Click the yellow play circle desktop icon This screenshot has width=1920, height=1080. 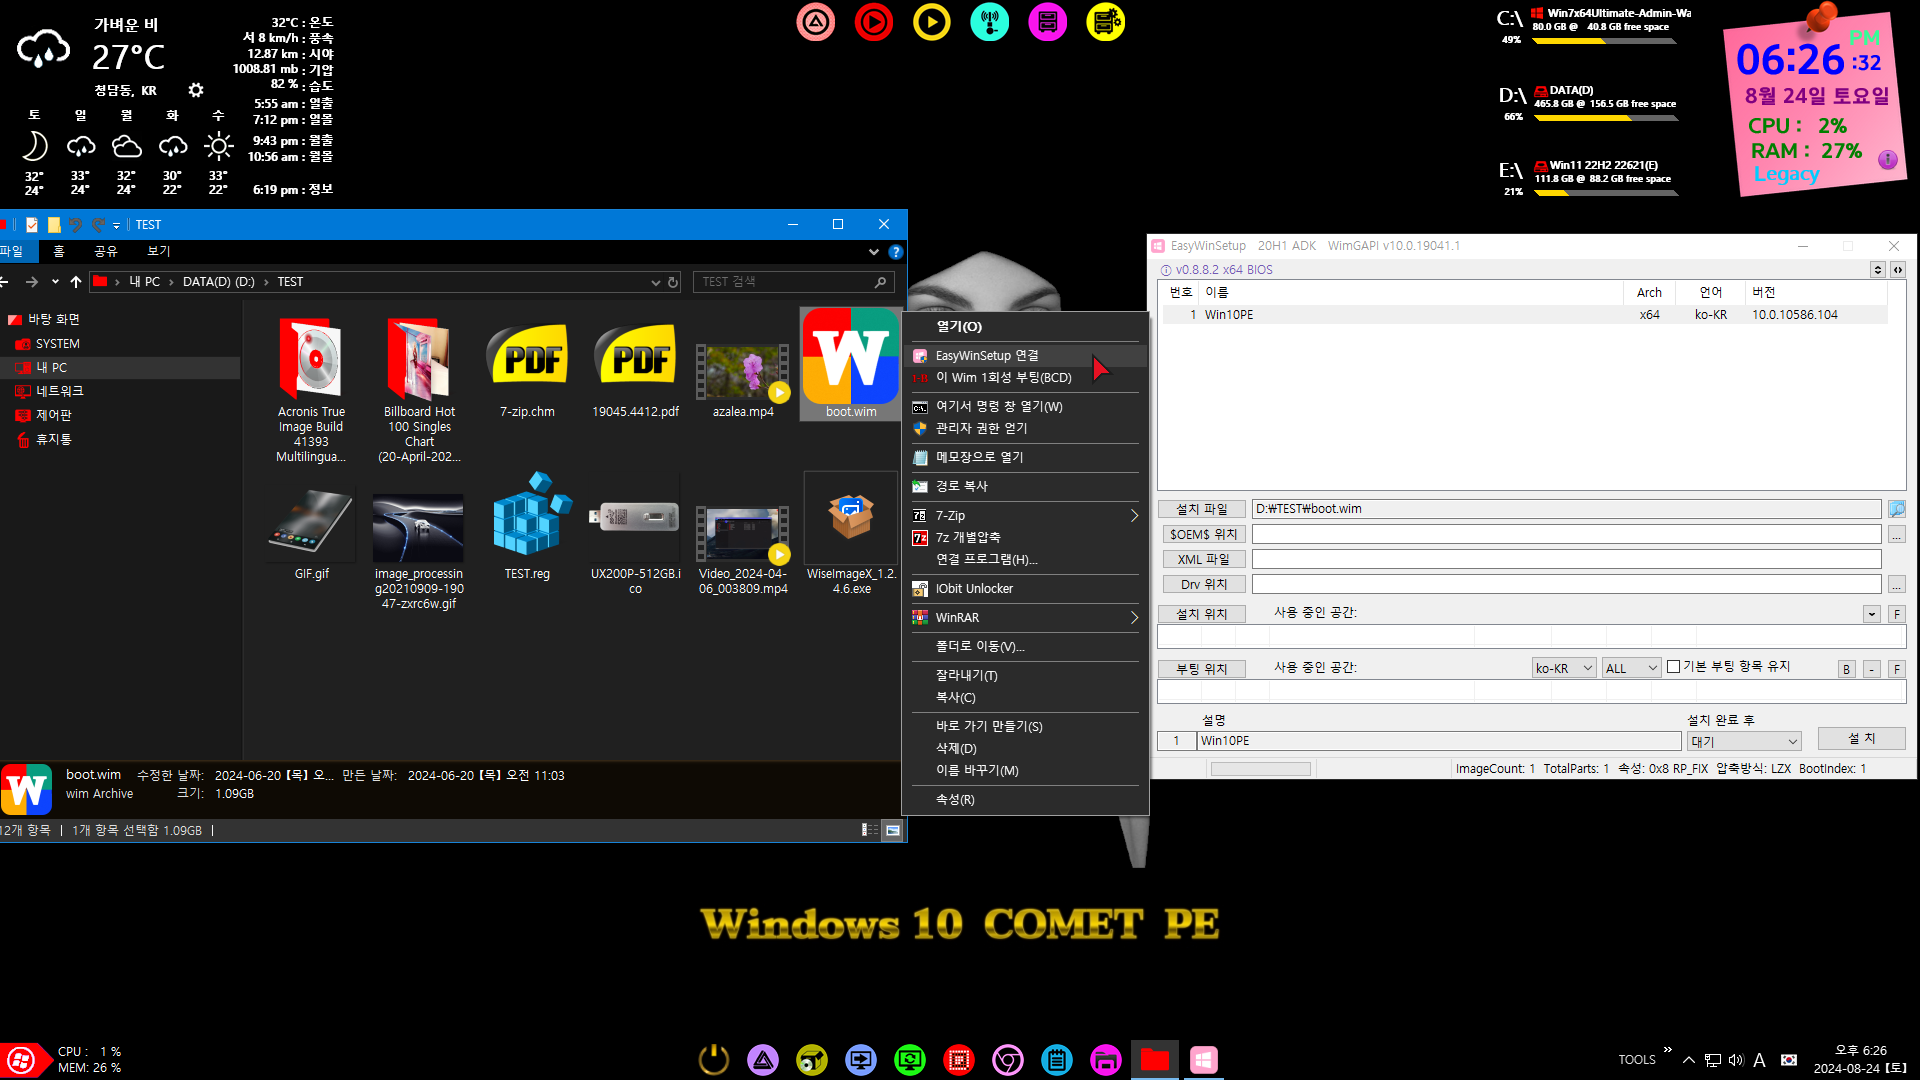[932, 22]
